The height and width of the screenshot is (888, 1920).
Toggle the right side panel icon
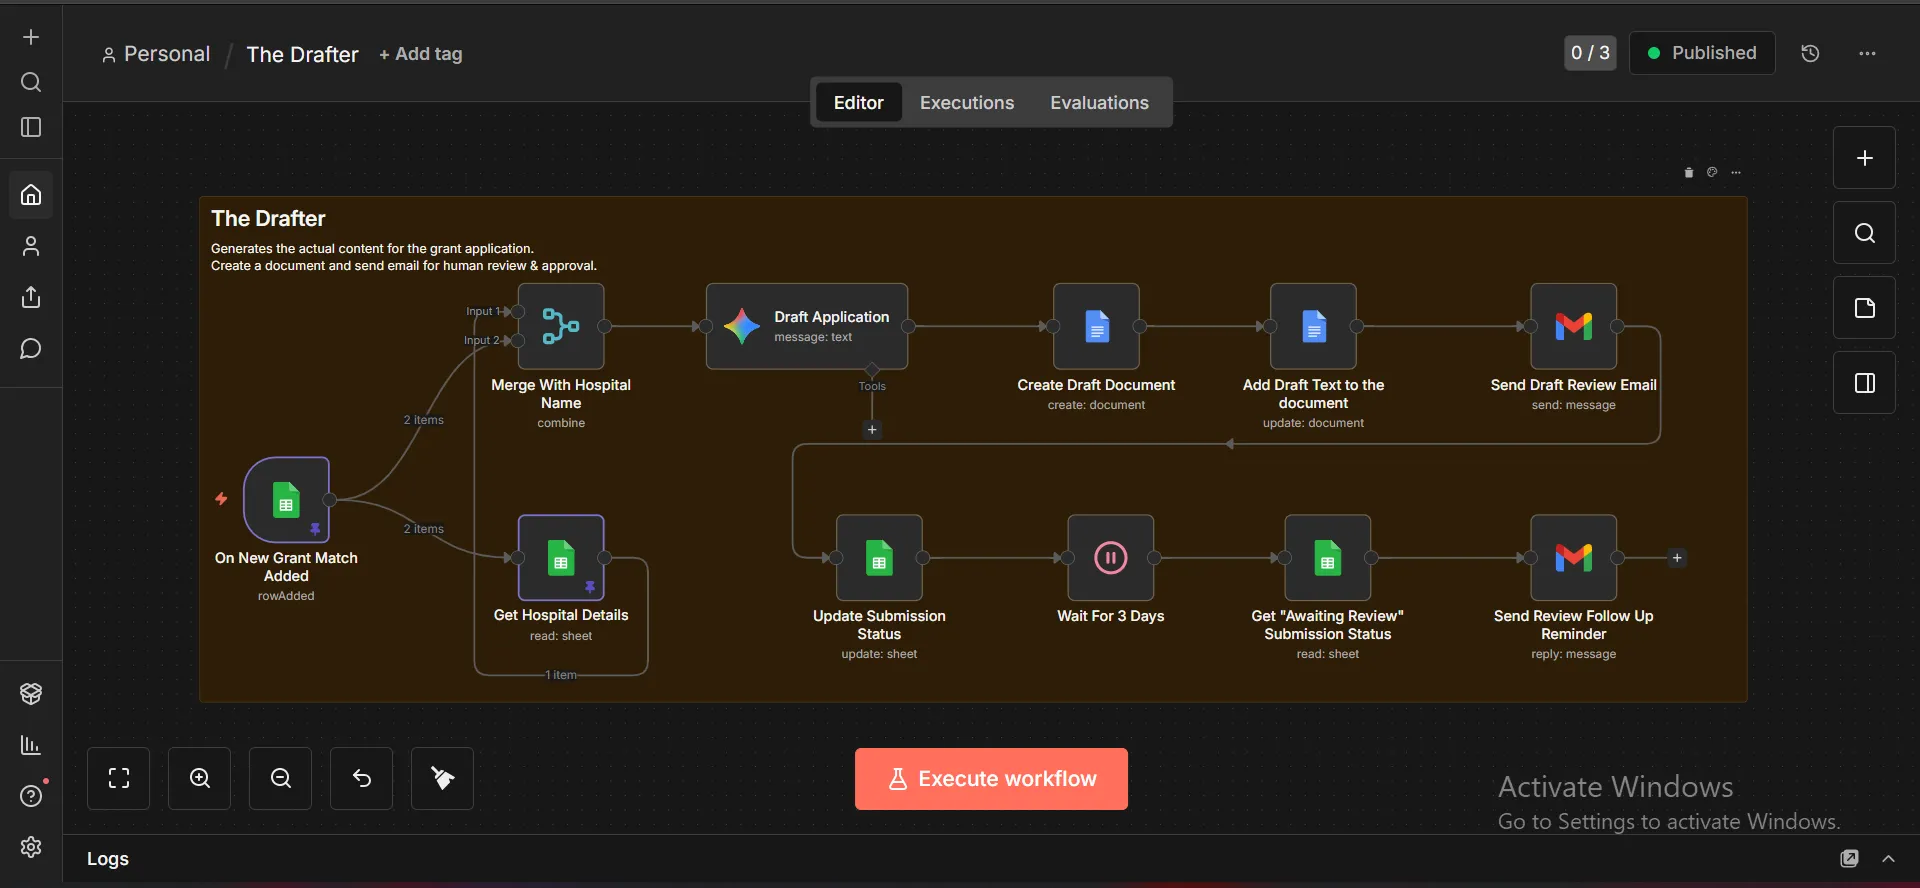pos(1864,383)
